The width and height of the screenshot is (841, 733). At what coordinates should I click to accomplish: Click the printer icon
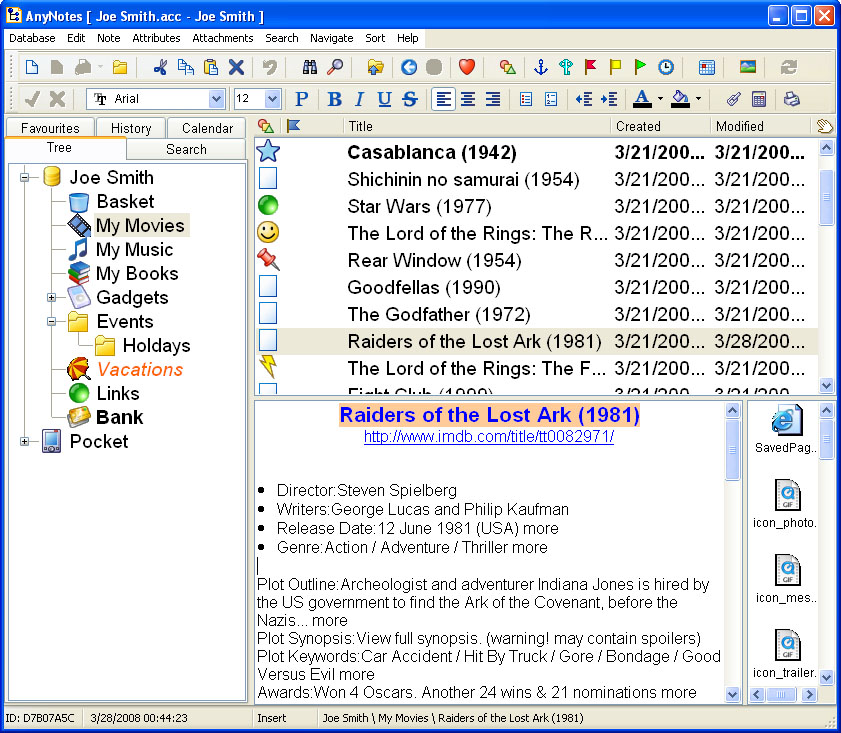click(791, 99)
